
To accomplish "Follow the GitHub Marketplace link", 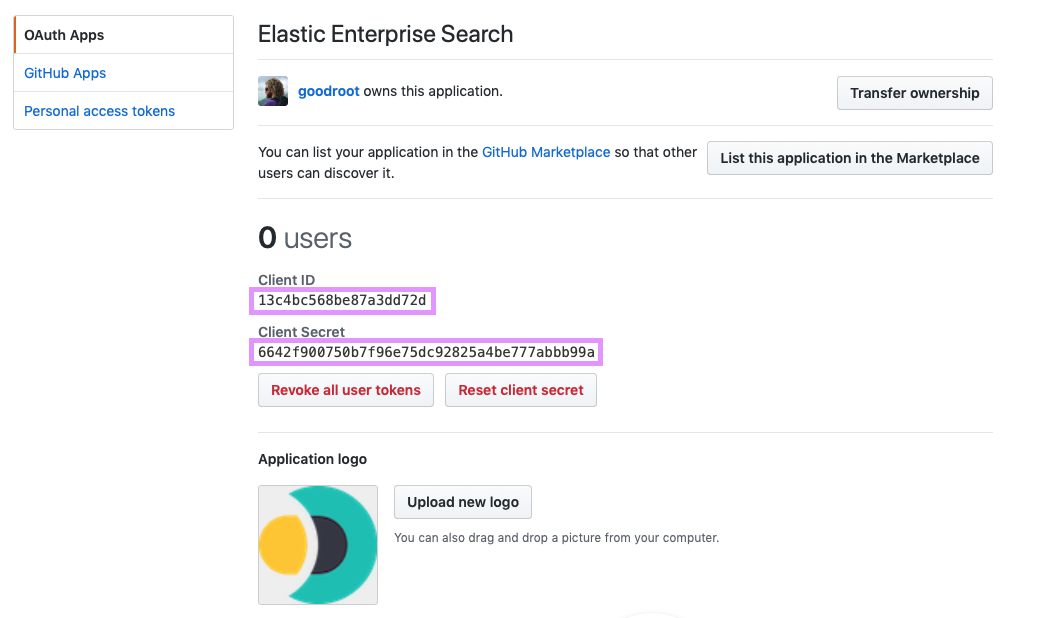I will click(546, 152).
